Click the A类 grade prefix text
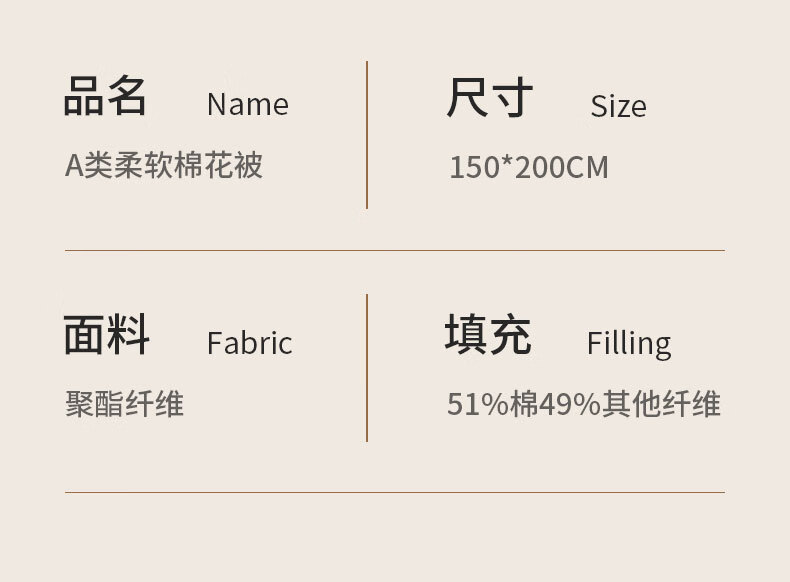This screenshot has width=790, height=582. [84, 165]
